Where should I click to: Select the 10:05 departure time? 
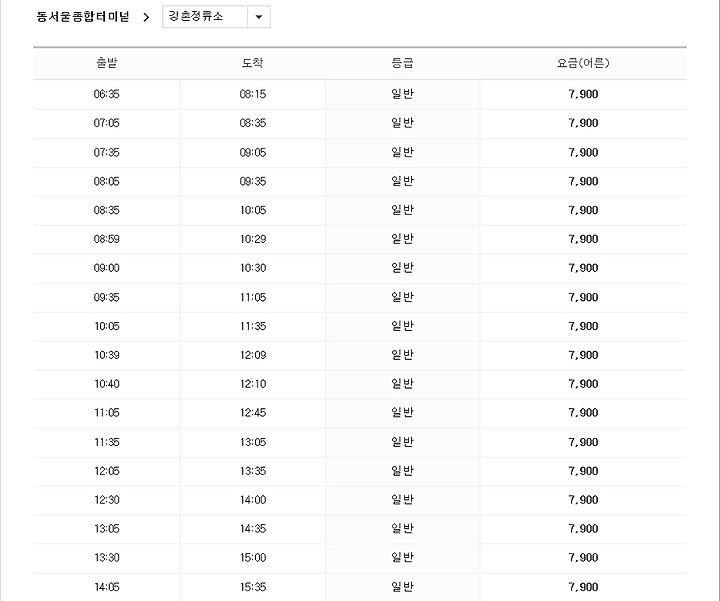[x=107, y=326]
